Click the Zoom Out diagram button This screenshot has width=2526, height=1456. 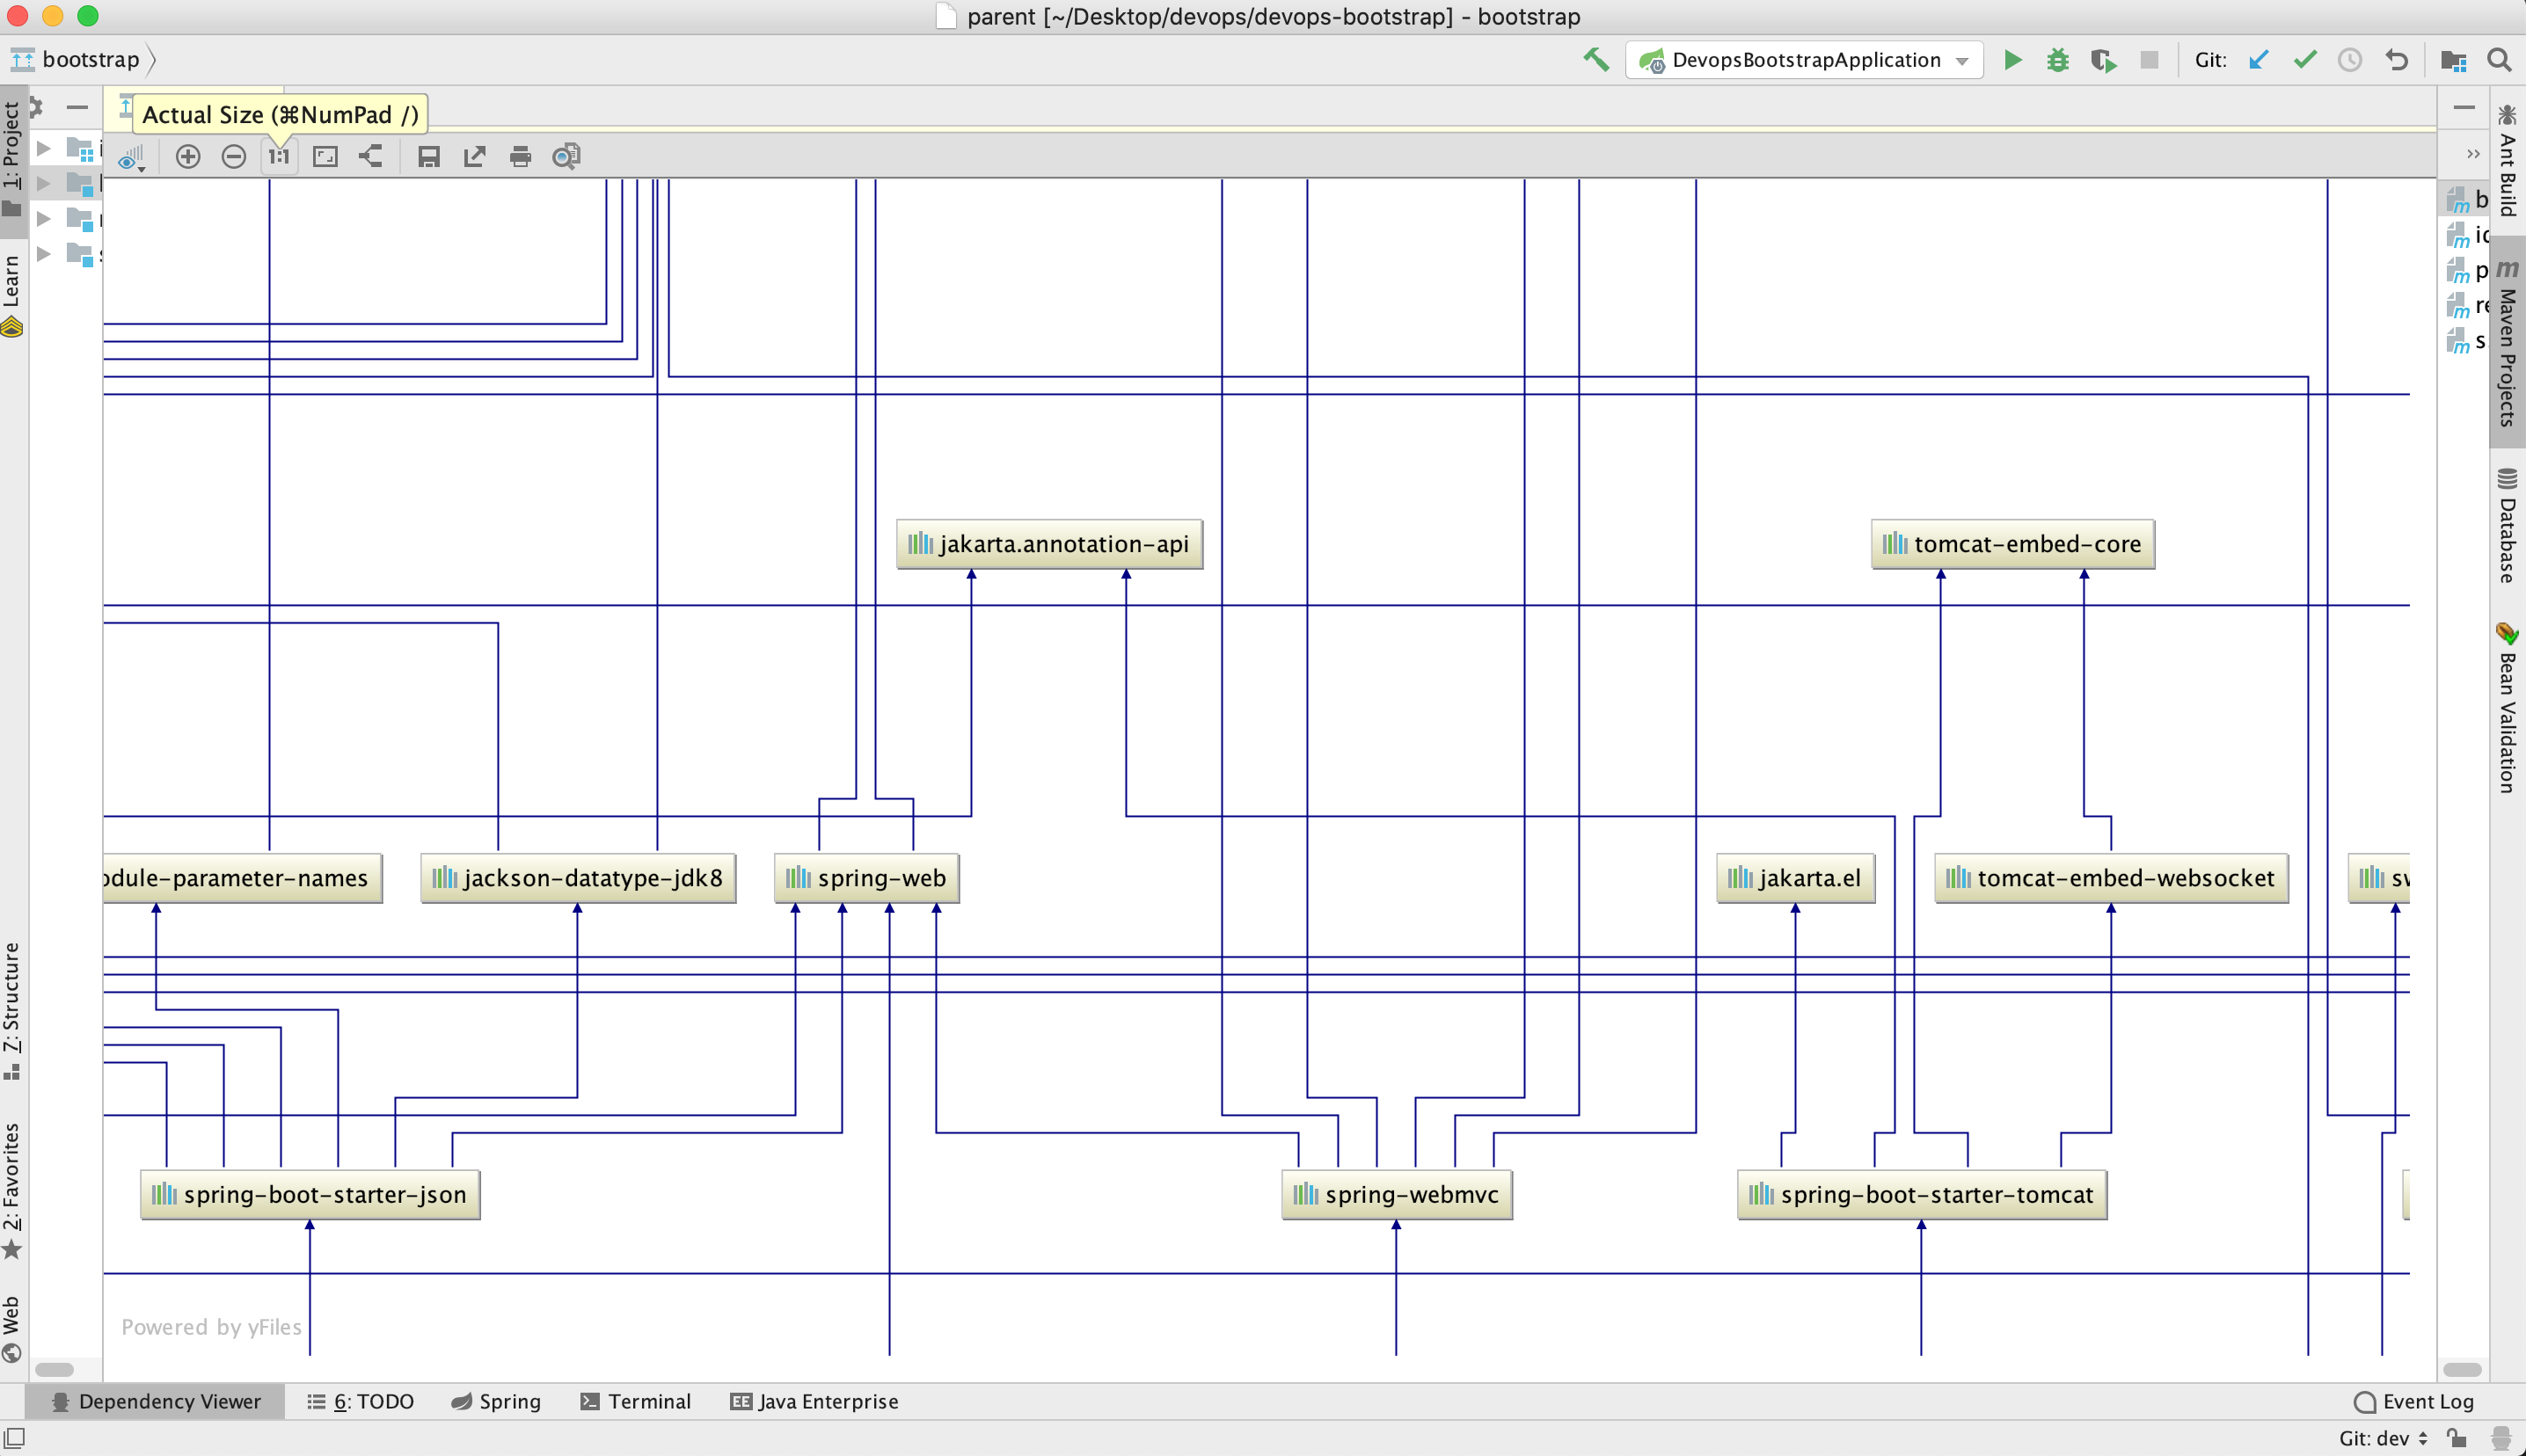tap(234, 157)
